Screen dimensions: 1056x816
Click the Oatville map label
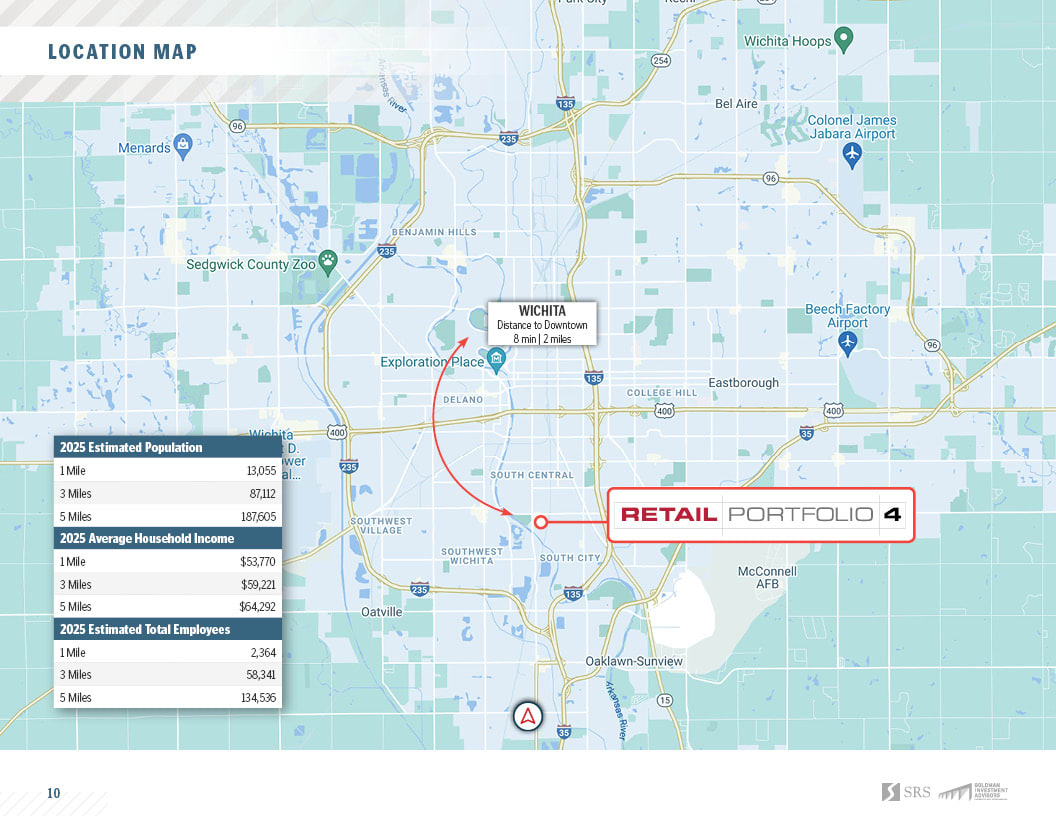coord(382,612)
